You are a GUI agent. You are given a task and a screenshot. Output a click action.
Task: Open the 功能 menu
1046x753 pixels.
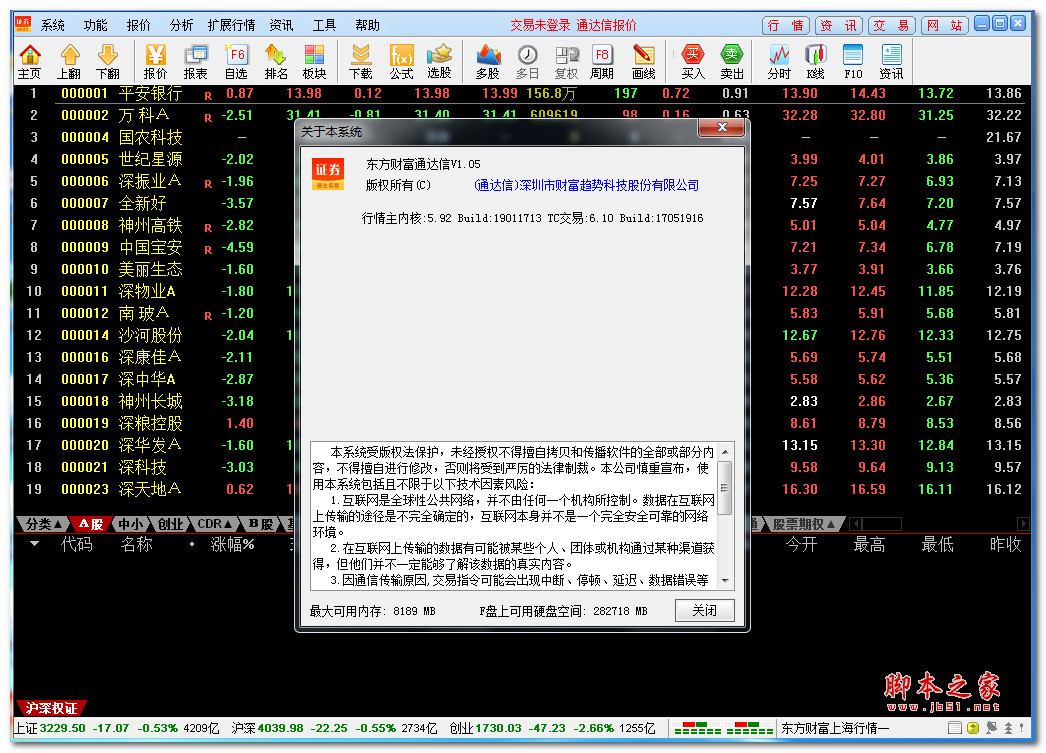tap(95, 25)
